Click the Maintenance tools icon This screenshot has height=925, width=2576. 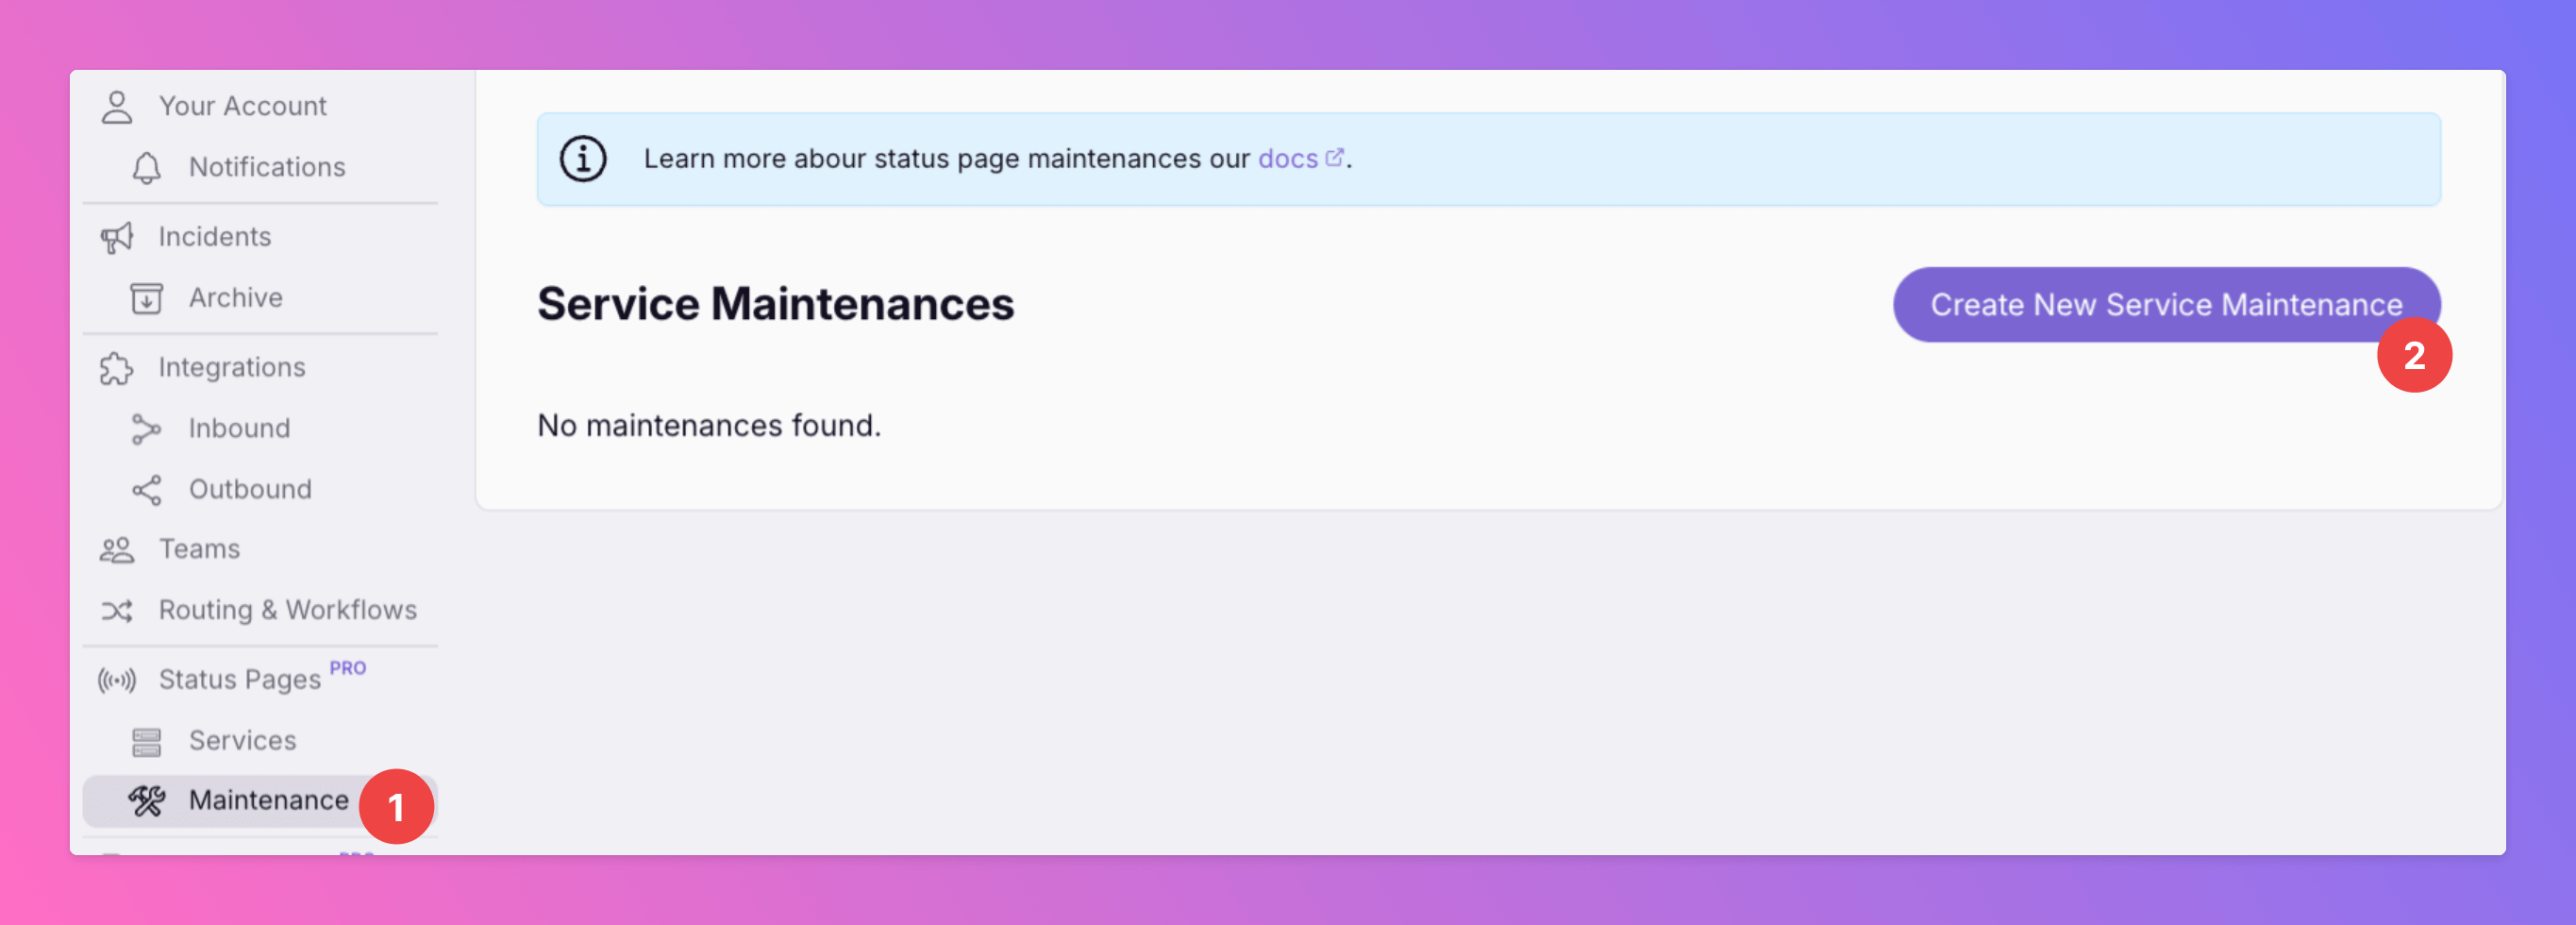click(147, 801)
